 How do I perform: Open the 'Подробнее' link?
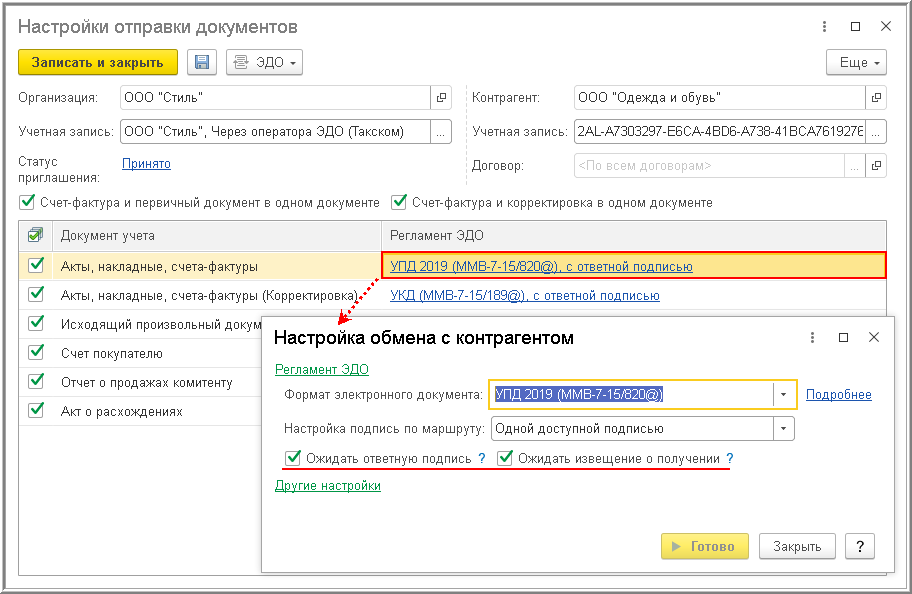tap(838, 395)
